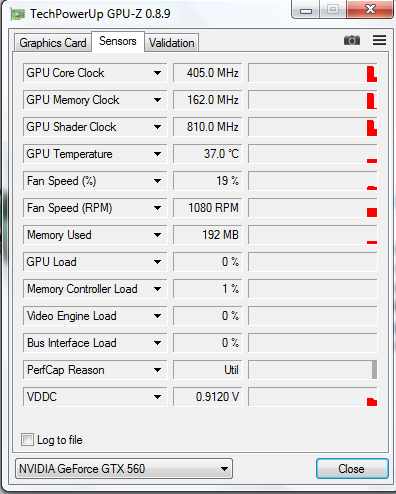The image size is (396, 494).
Task: Minimize the GPU-Z window
Action: coord(306,10)
